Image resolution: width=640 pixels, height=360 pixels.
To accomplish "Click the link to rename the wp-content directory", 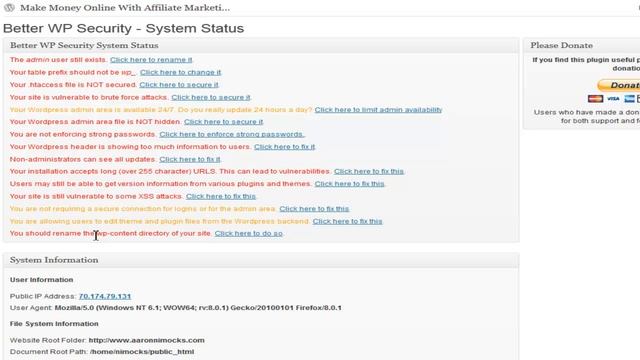I will (249, 233).
